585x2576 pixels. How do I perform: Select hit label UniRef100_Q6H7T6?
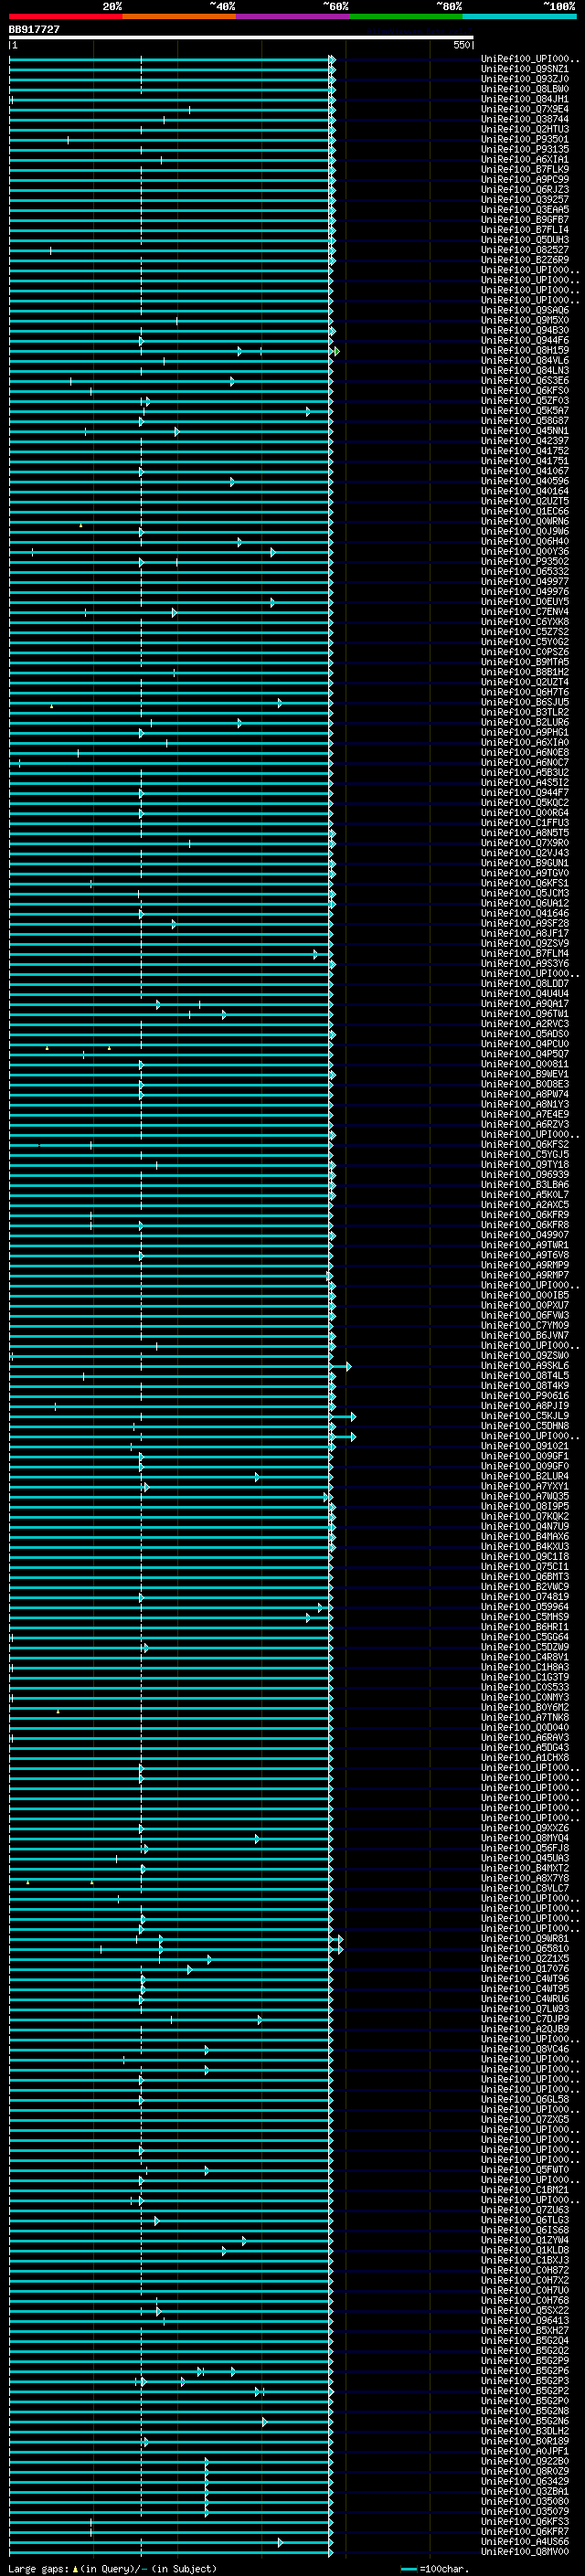click(x=525, y=693)
